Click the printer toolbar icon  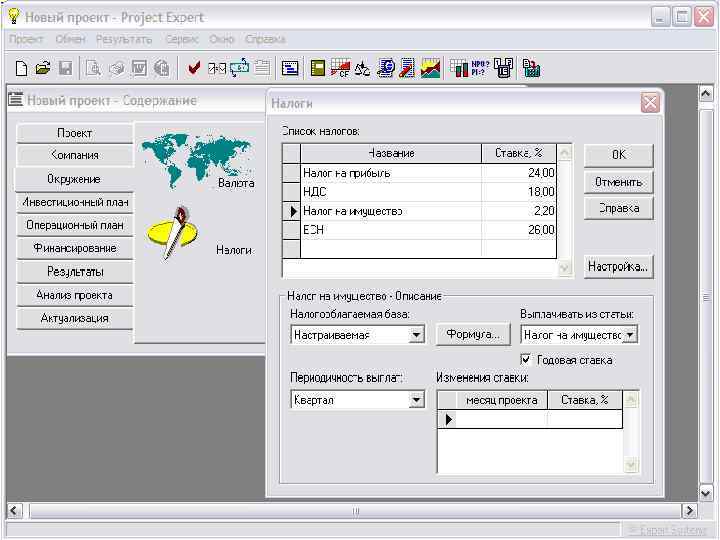pyautogui.click(x=117, y=68)
